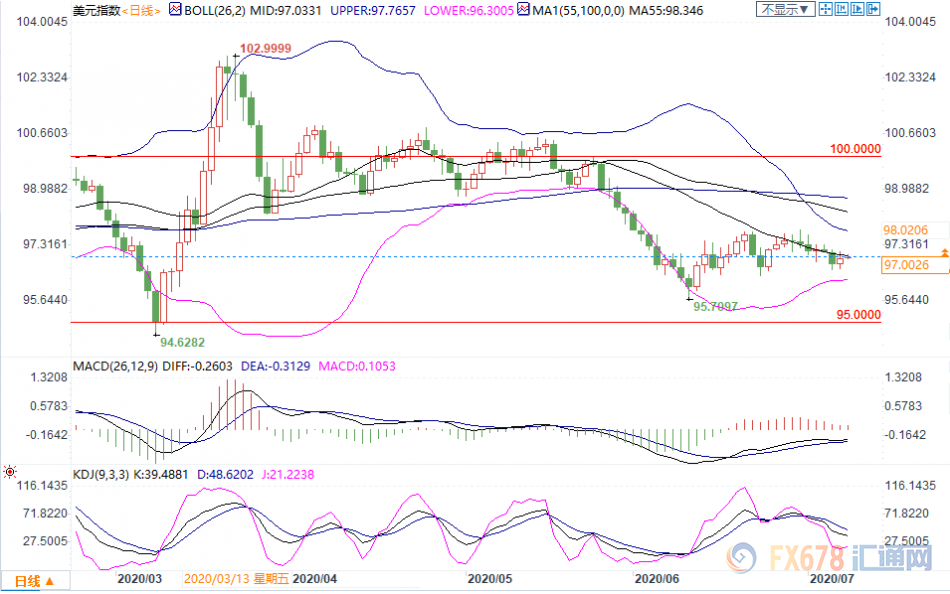Click the K:39.4881 value

tap(160, 475)
